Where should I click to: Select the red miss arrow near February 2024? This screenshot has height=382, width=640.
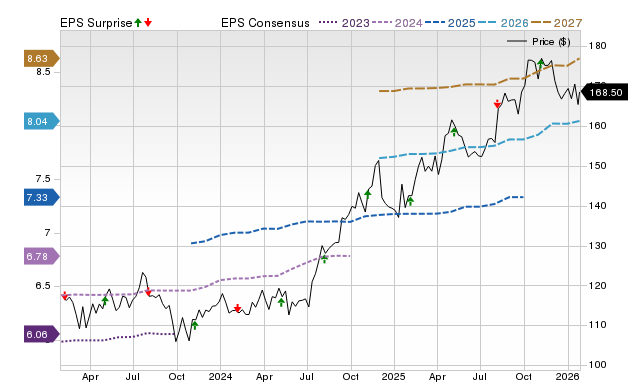pyautogui.click(x=238, y=308)
